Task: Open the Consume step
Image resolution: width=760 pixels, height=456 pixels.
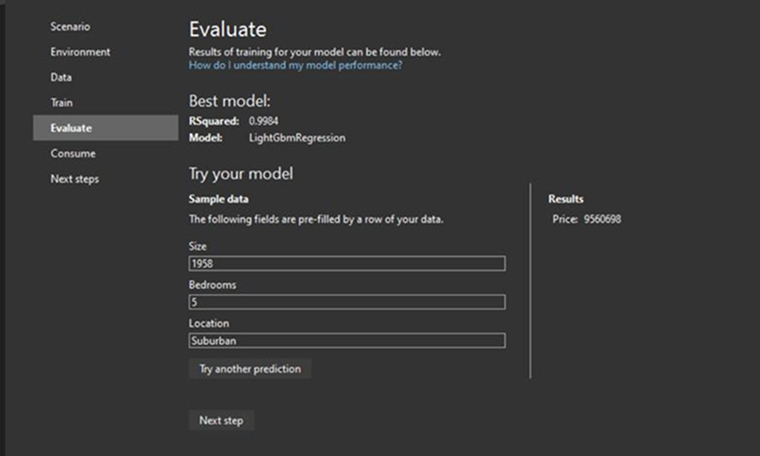Action: coord(73,154)
